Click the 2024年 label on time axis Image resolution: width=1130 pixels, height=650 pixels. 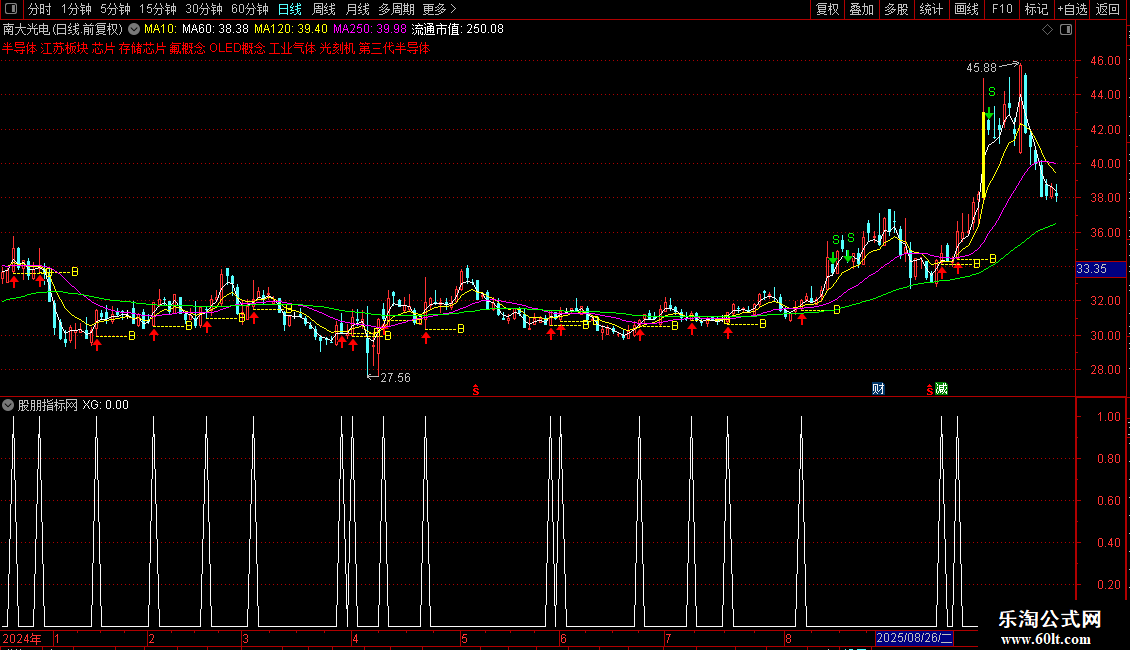coord(22,638)
